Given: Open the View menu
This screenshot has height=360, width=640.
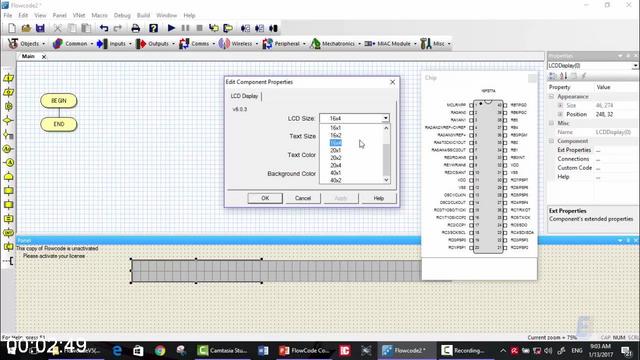Looking at the screenshot, I should tap(40, 15).
